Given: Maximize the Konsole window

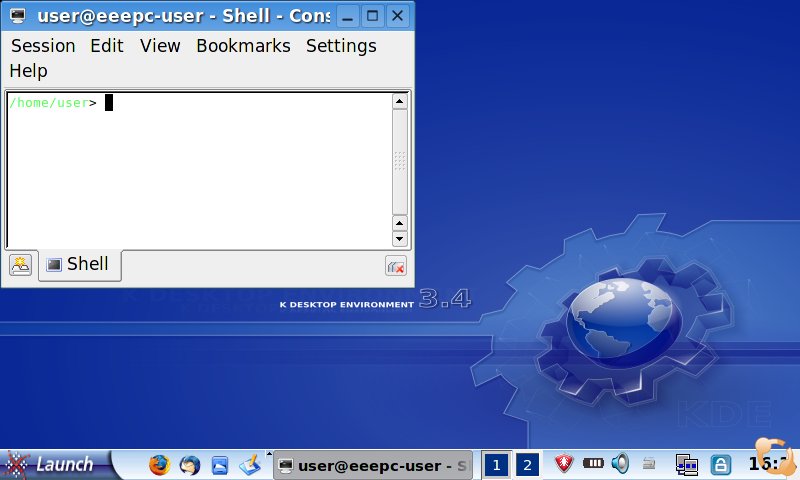Looking at the screenshot, I should point(372,16).
